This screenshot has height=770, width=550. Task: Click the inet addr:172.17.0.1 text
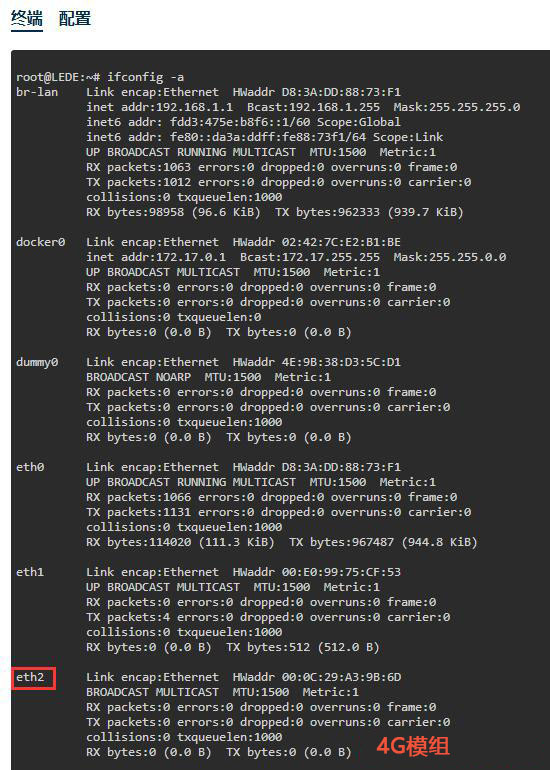pyautogui.click(x=156, y=257)
